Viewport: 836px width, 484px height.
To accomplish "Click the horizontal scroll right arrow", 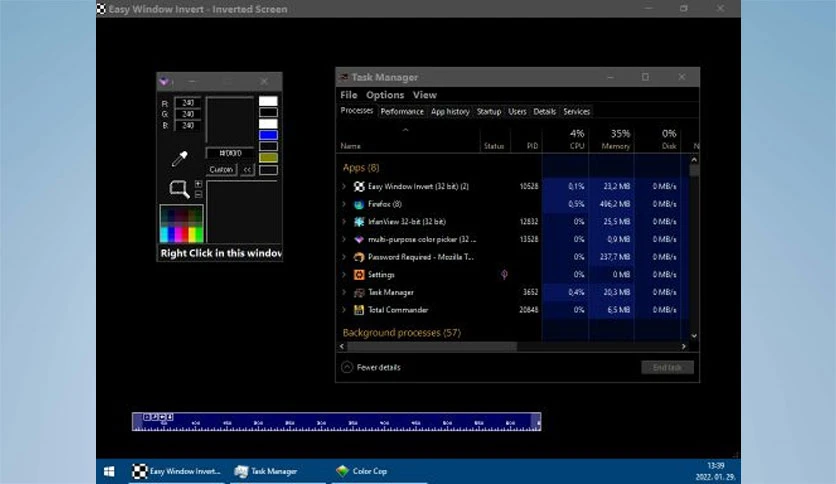I will 684,346.
